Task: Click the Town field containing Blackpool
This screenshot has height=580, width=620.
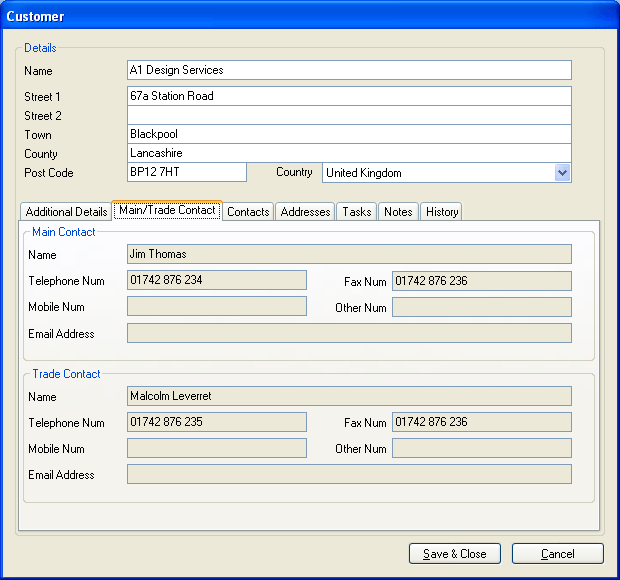Action: 349,134
